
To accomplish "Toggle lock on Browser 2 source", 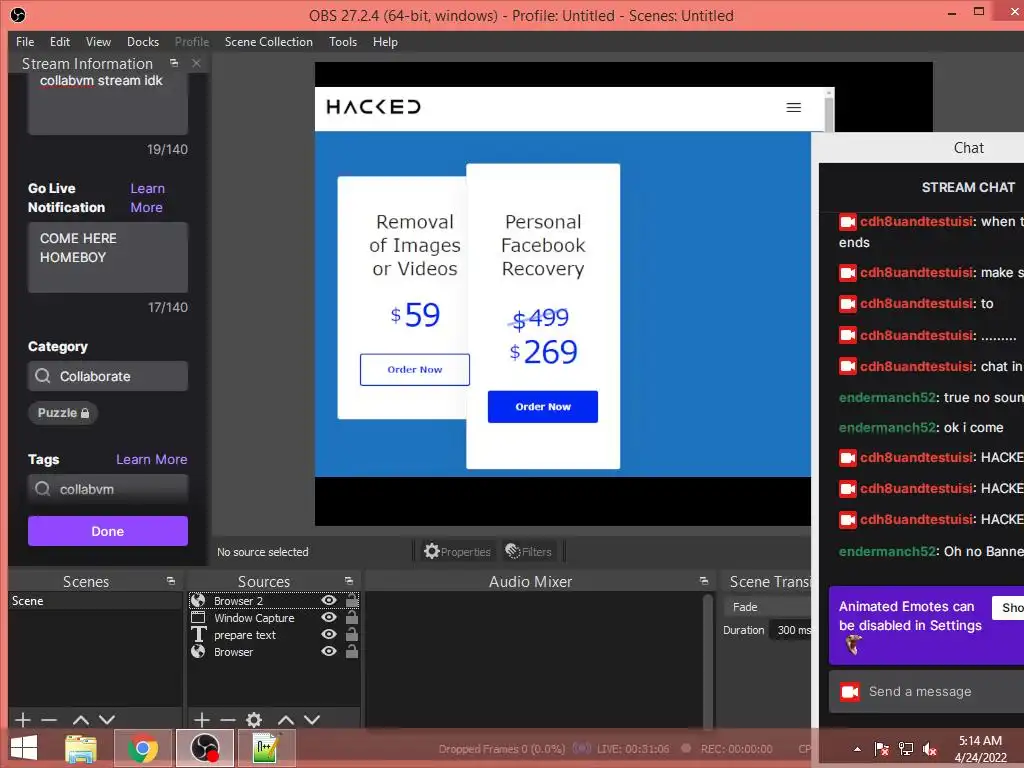I will point(351,600).
